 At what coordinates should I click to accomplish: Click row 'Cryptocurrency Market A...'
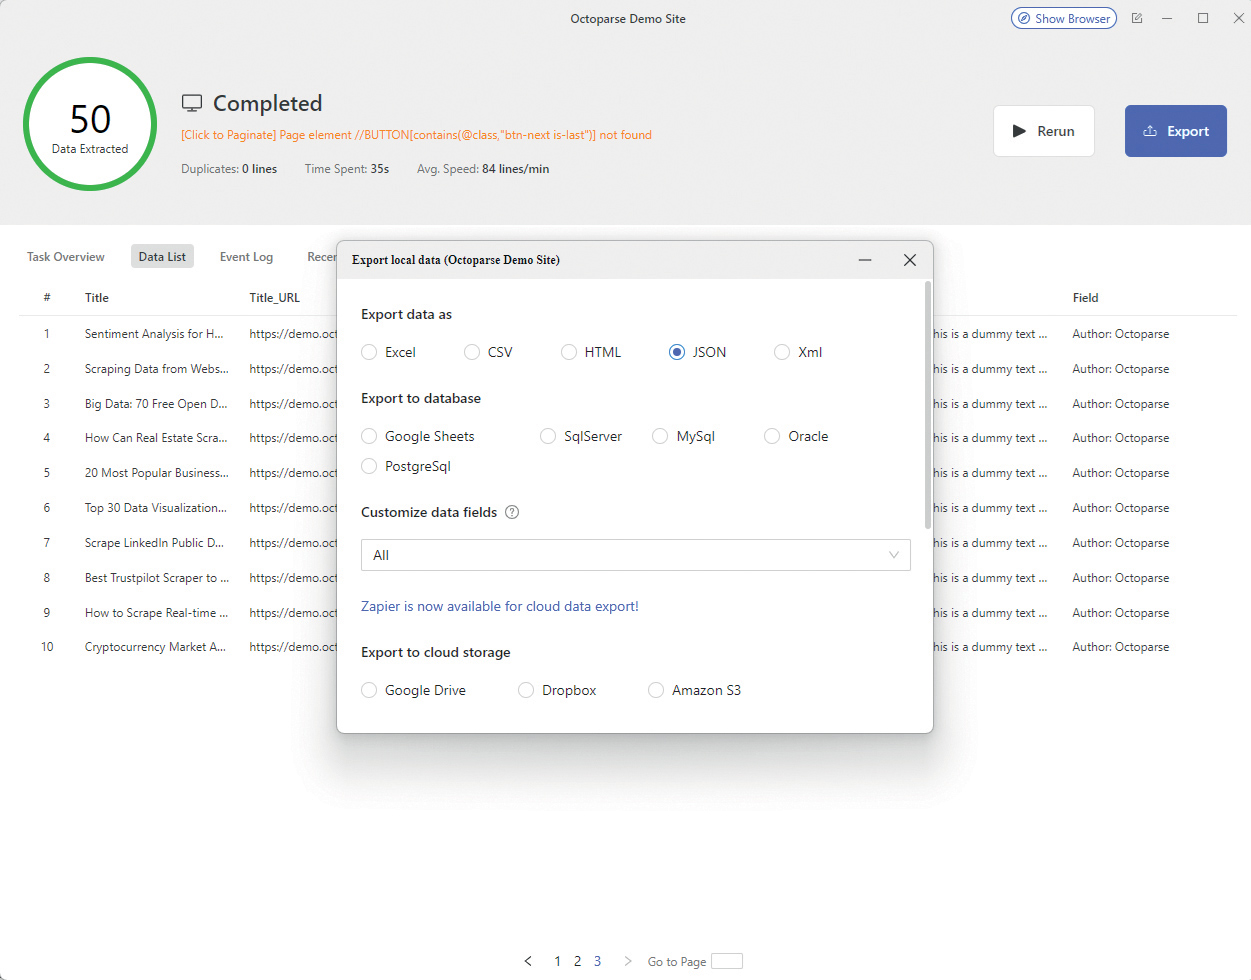155,647
